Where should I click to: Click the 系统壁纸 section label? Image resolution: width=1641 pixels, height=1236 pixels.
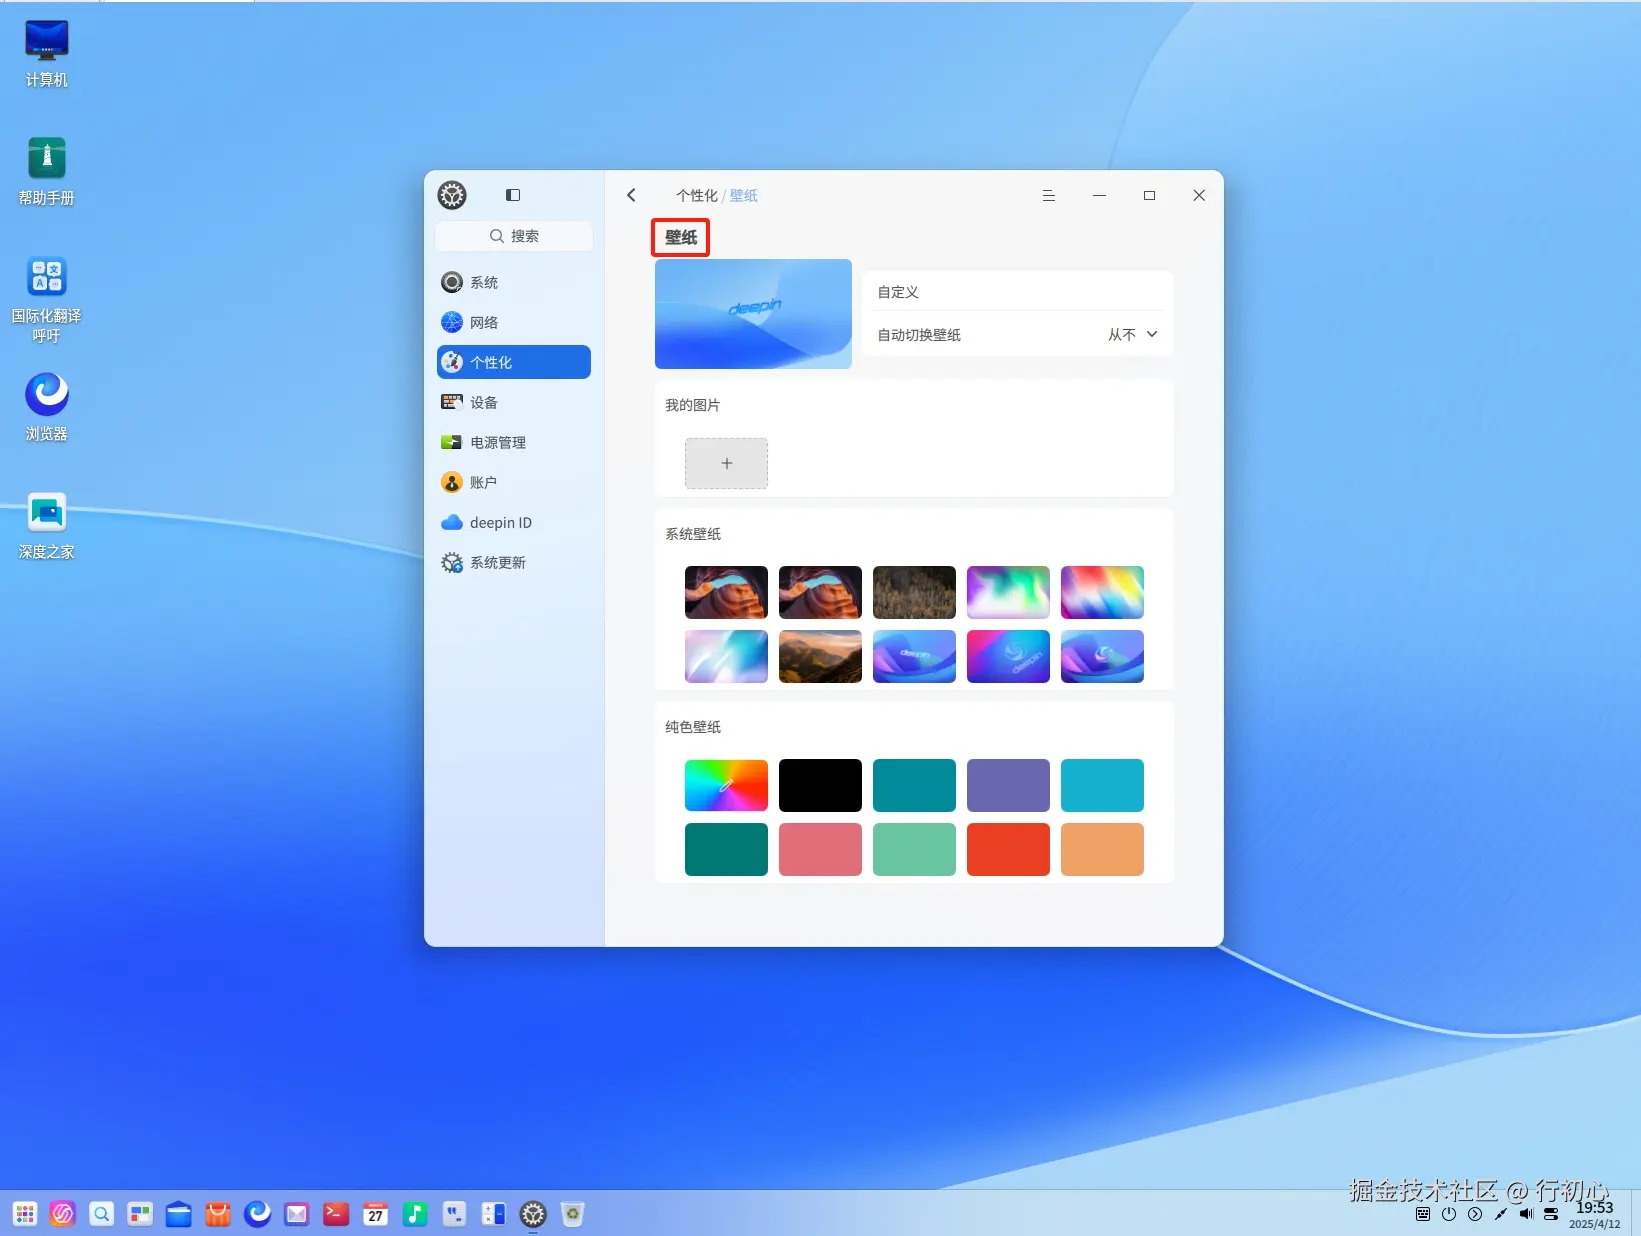(693, 534)
